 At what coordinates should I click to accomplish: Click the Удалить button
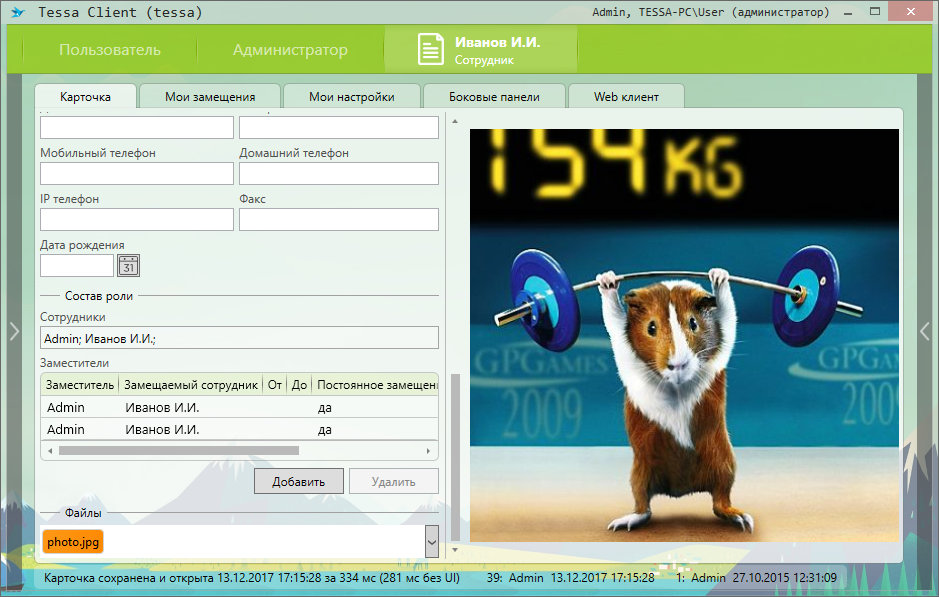coord(393,481)
